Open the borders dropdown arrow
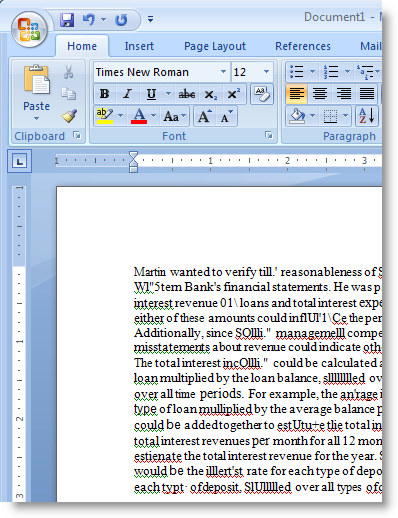Viewport: 398px width, 518px height. (346, 116)
